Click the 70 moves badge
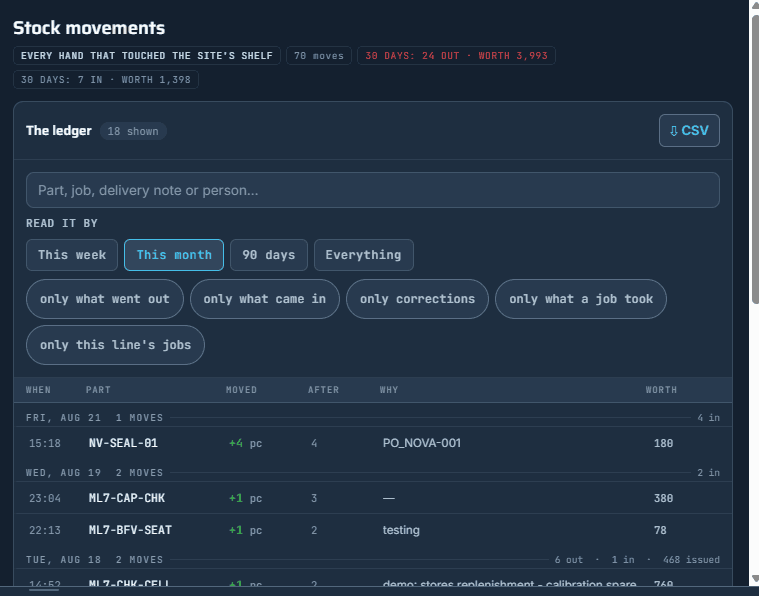Viewport: 759px width, 596px height. coord(319,56)
